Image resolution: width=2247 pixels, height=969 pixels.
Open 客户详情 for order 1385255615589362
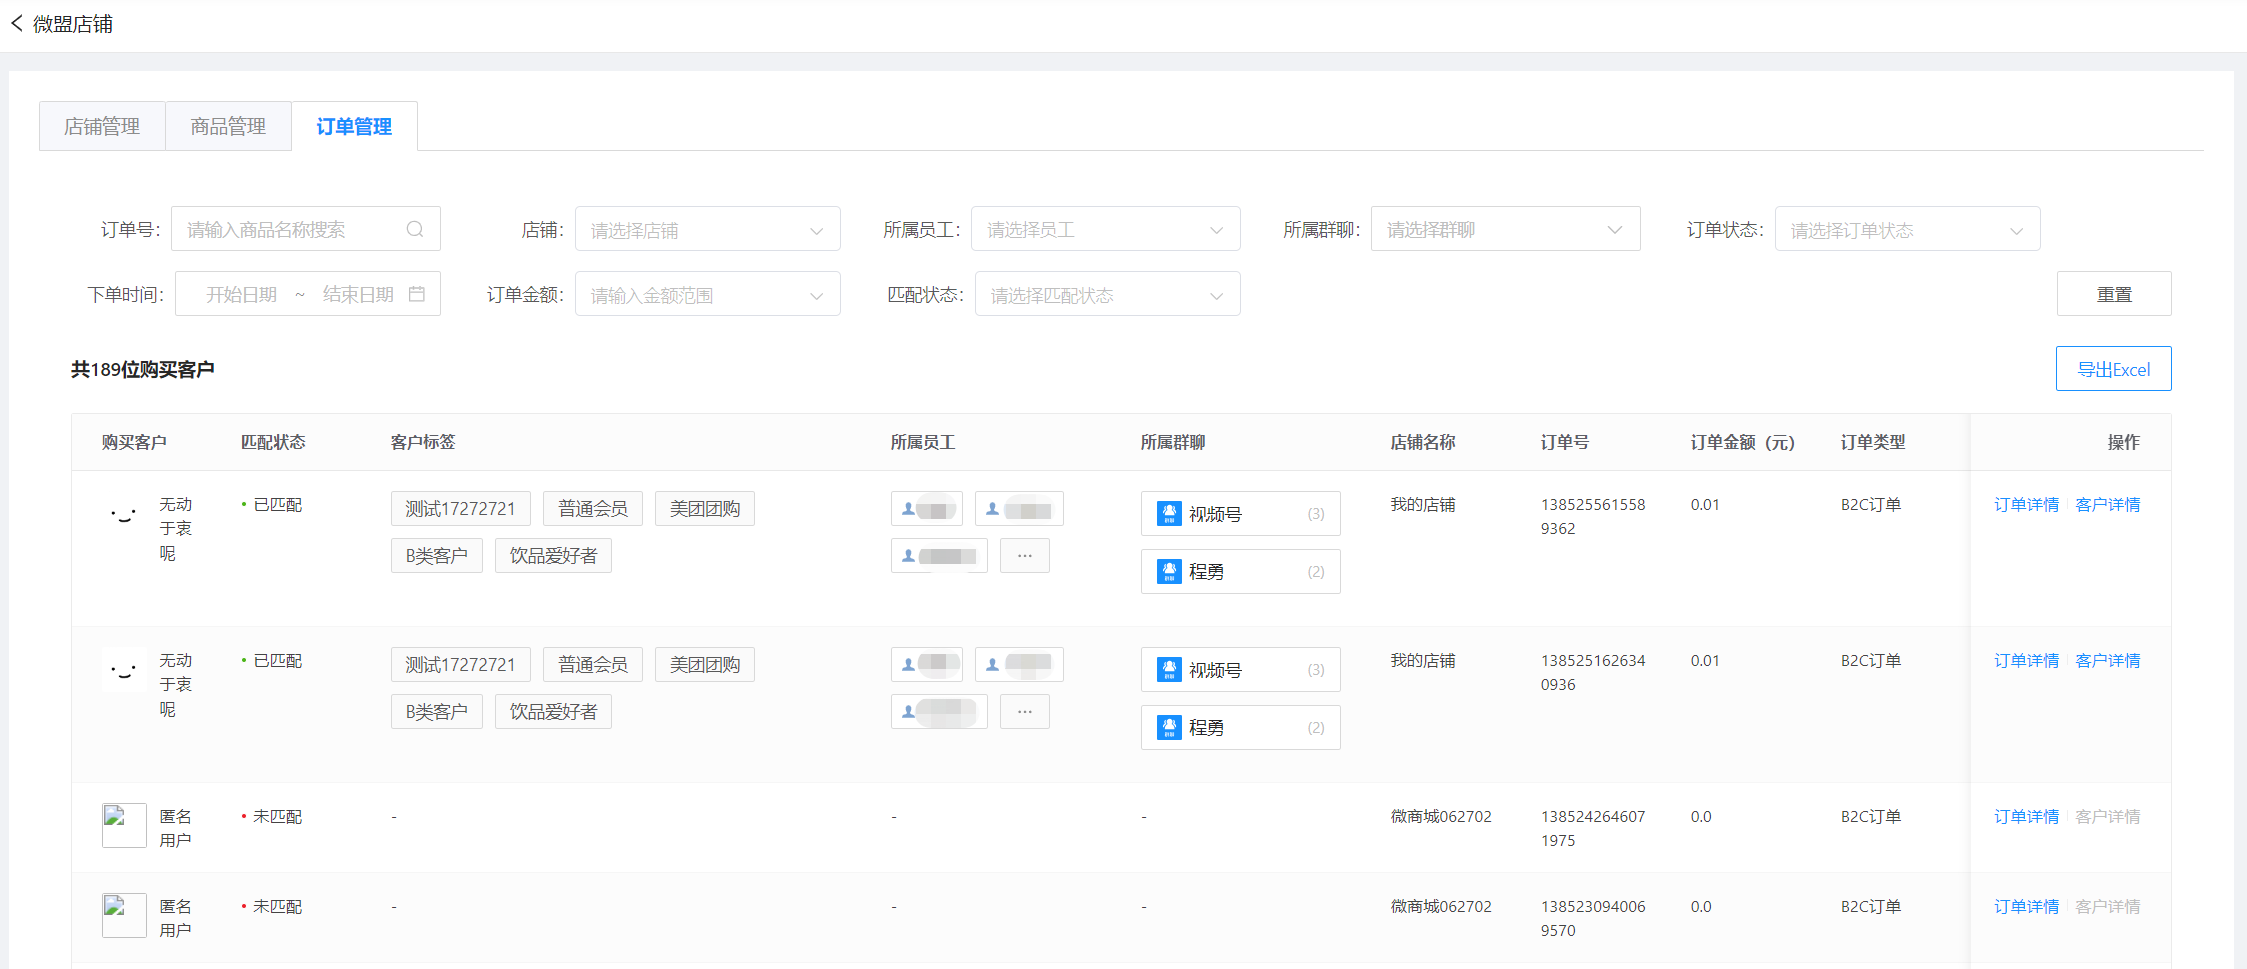pos(2107,505)
